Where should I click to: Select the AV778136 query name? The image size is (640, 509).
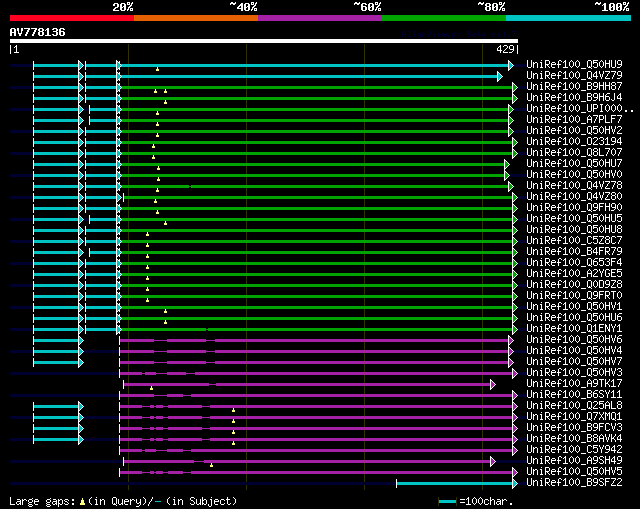coord(38,32)
